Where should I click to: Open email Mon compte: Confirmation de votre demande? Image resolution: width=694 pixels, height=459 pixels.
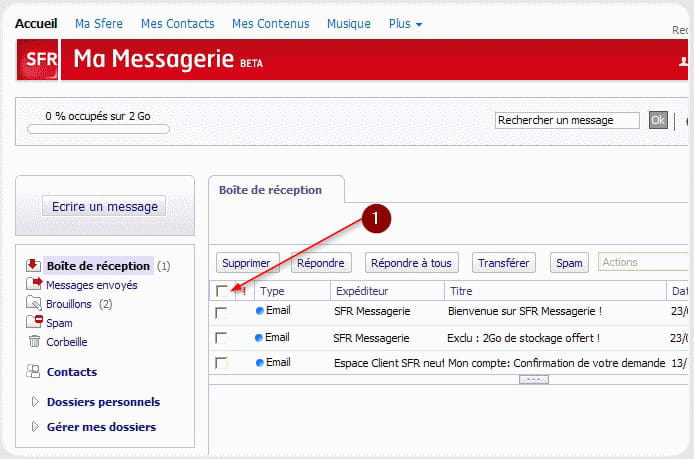[556, 363]
